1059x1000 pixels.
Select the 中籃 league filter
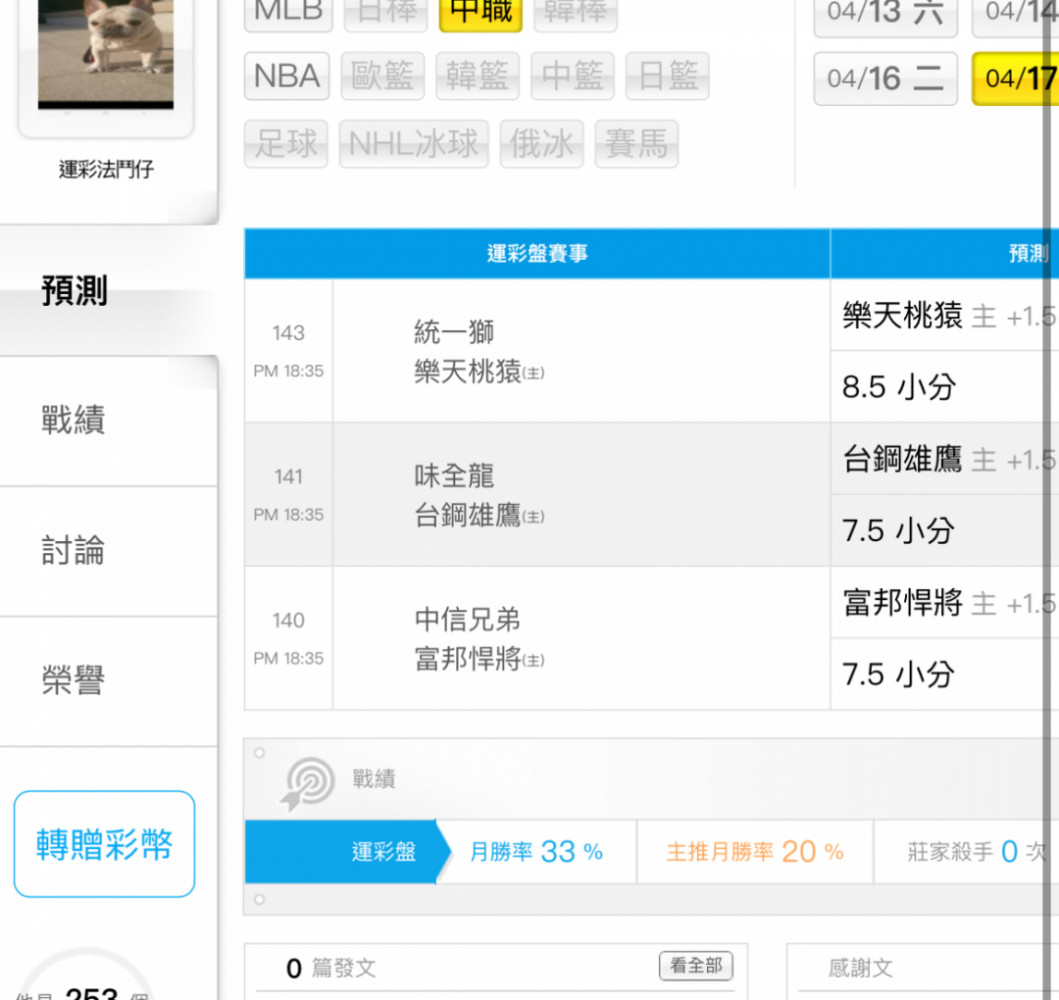pos(573,76)
